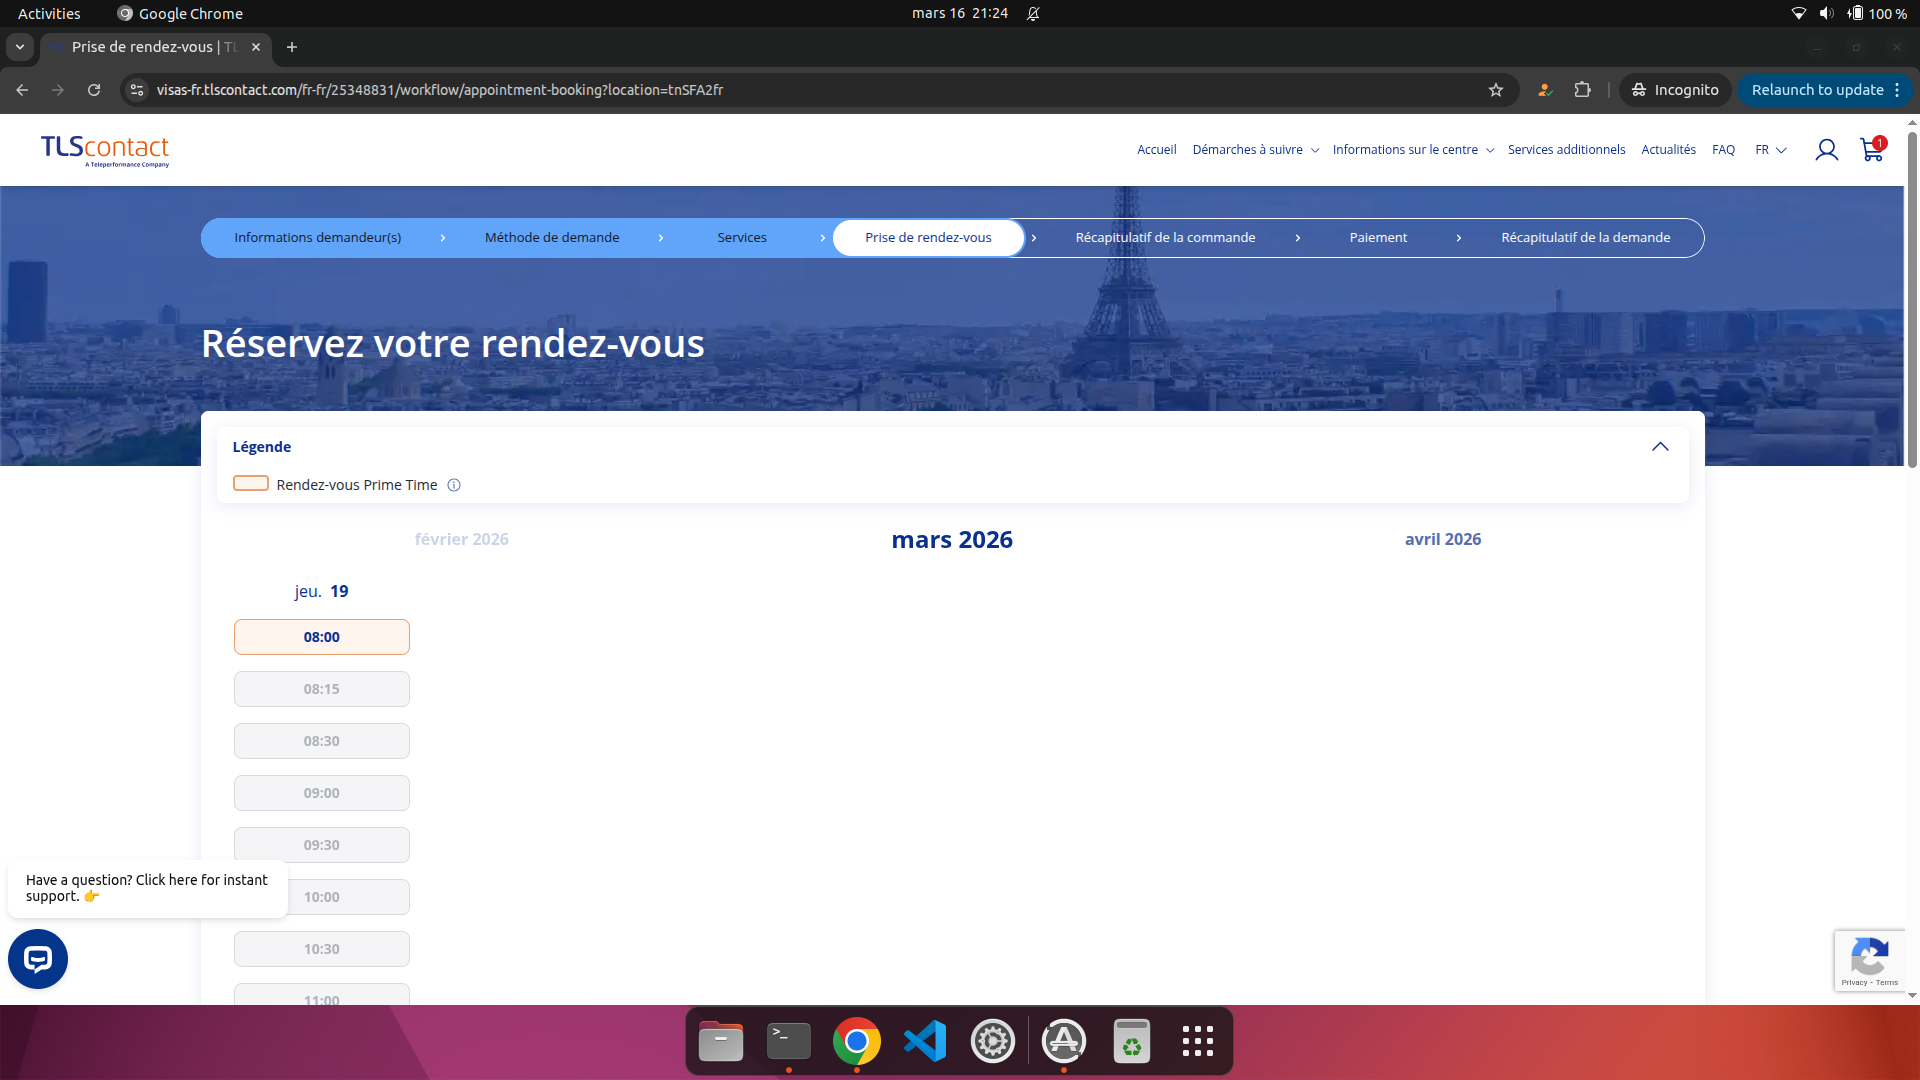Image resolution: width=1920 pixels, height=1080 pixels.
Task: Click the Prime Time orange color swatch
Action: coord(251,483)
